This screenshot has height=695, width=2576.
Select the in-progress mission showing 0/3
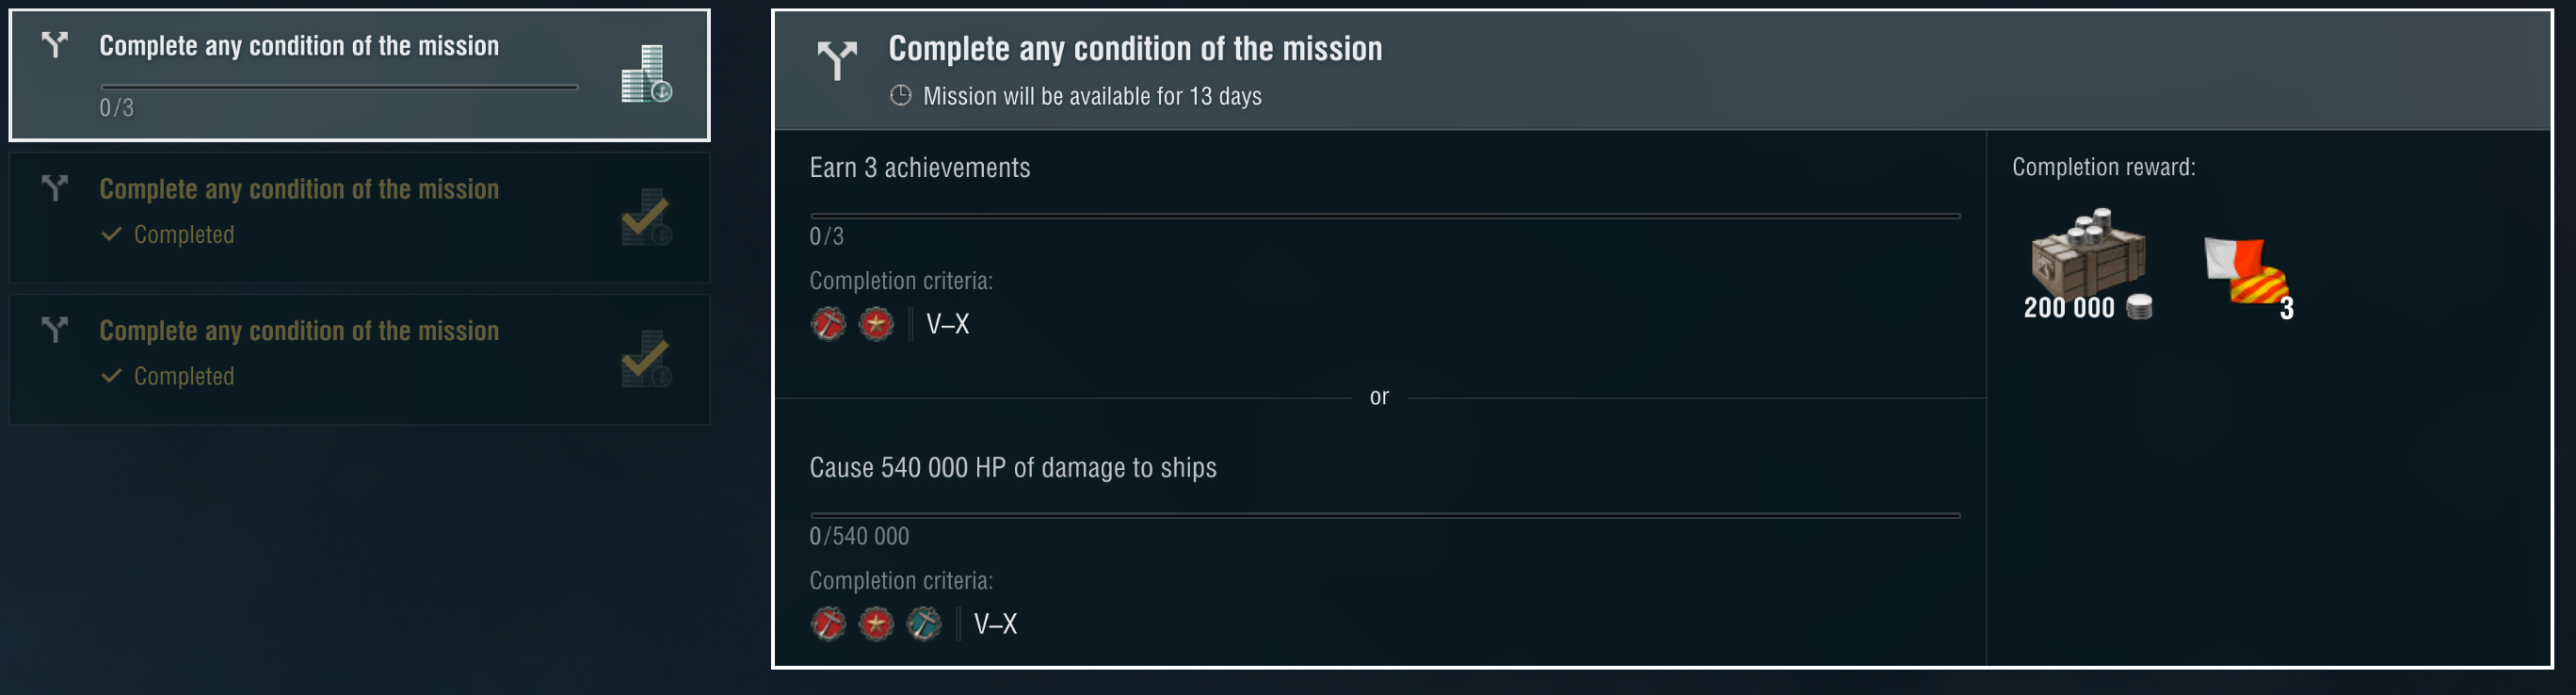(359, 75)
